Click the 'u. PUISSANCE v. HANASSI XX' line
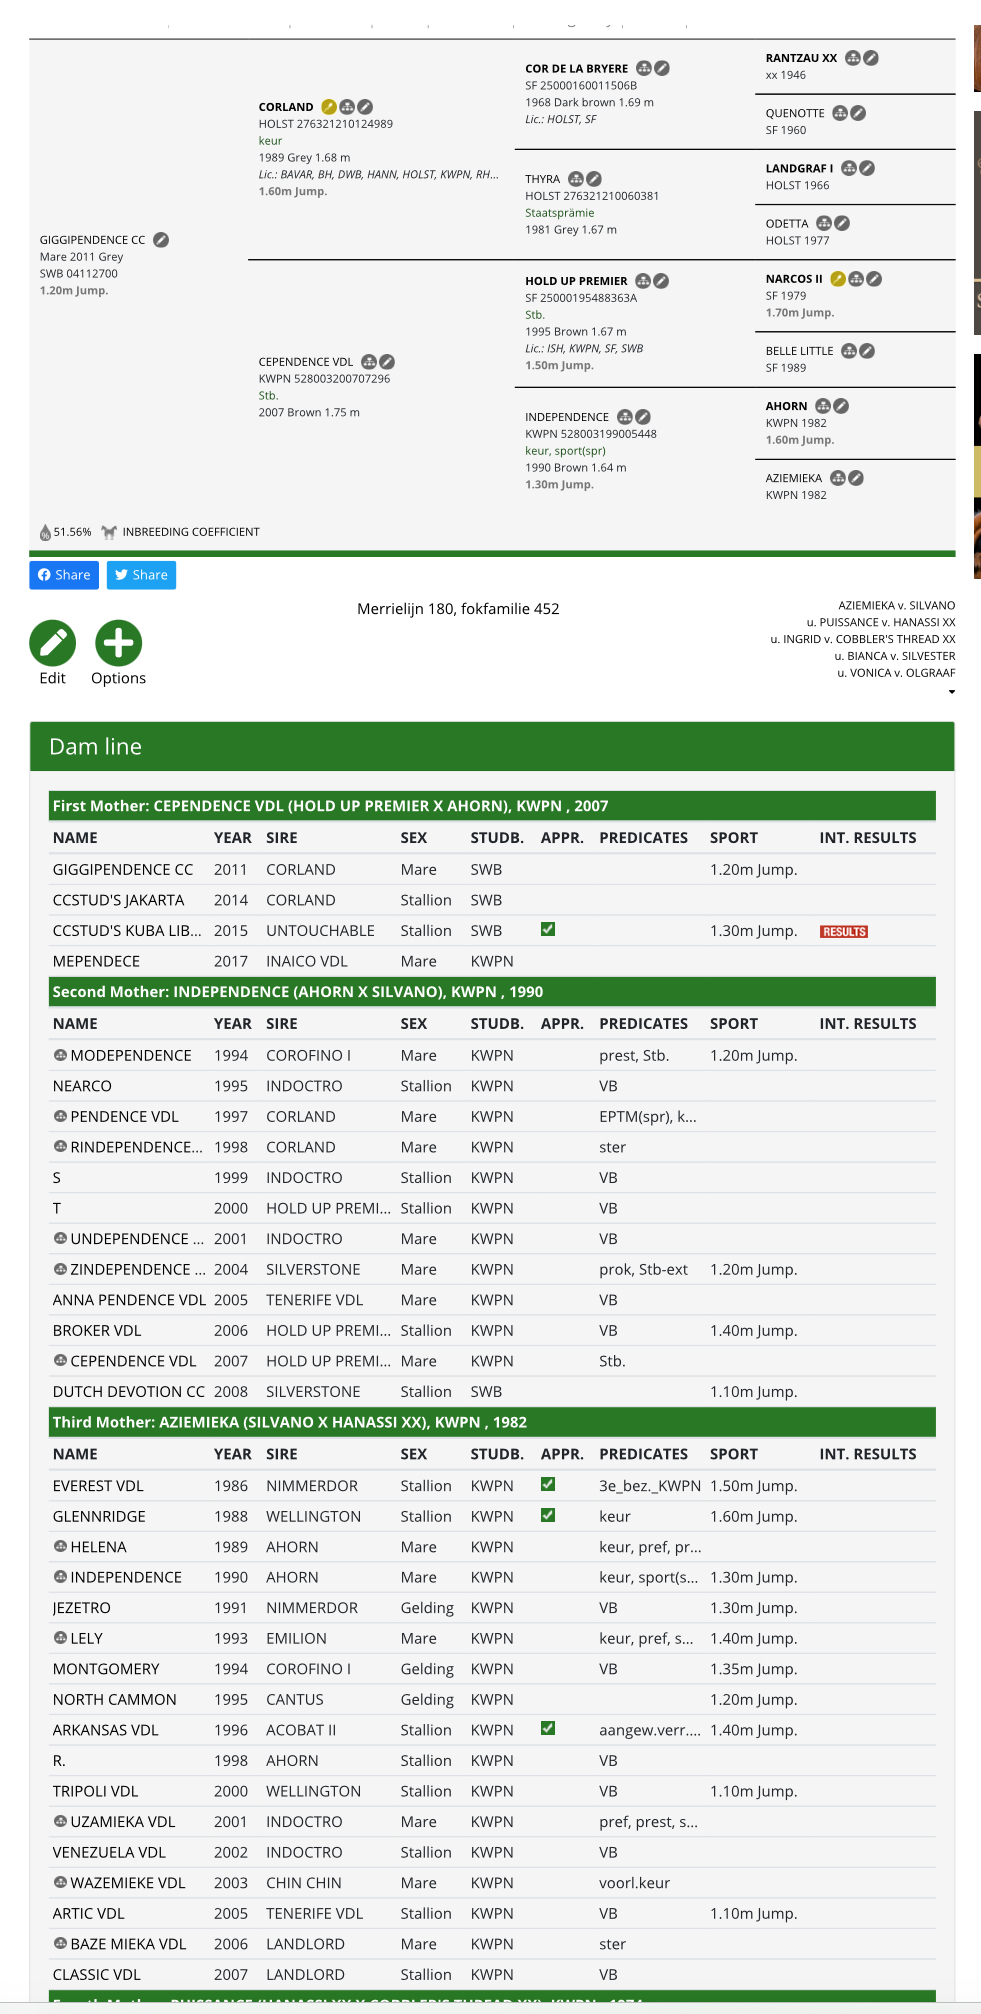Screen dimensions: 981x2014 881,622
